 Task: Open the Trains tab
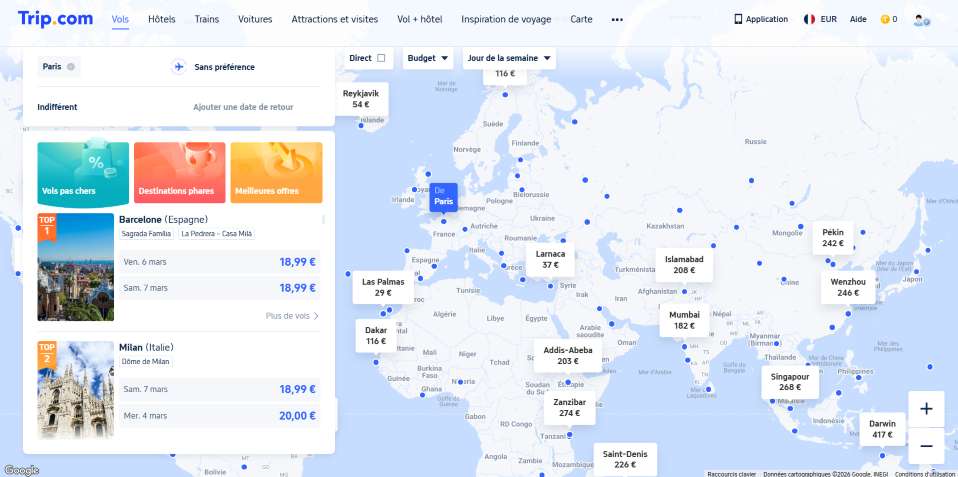tap(207, 19)
